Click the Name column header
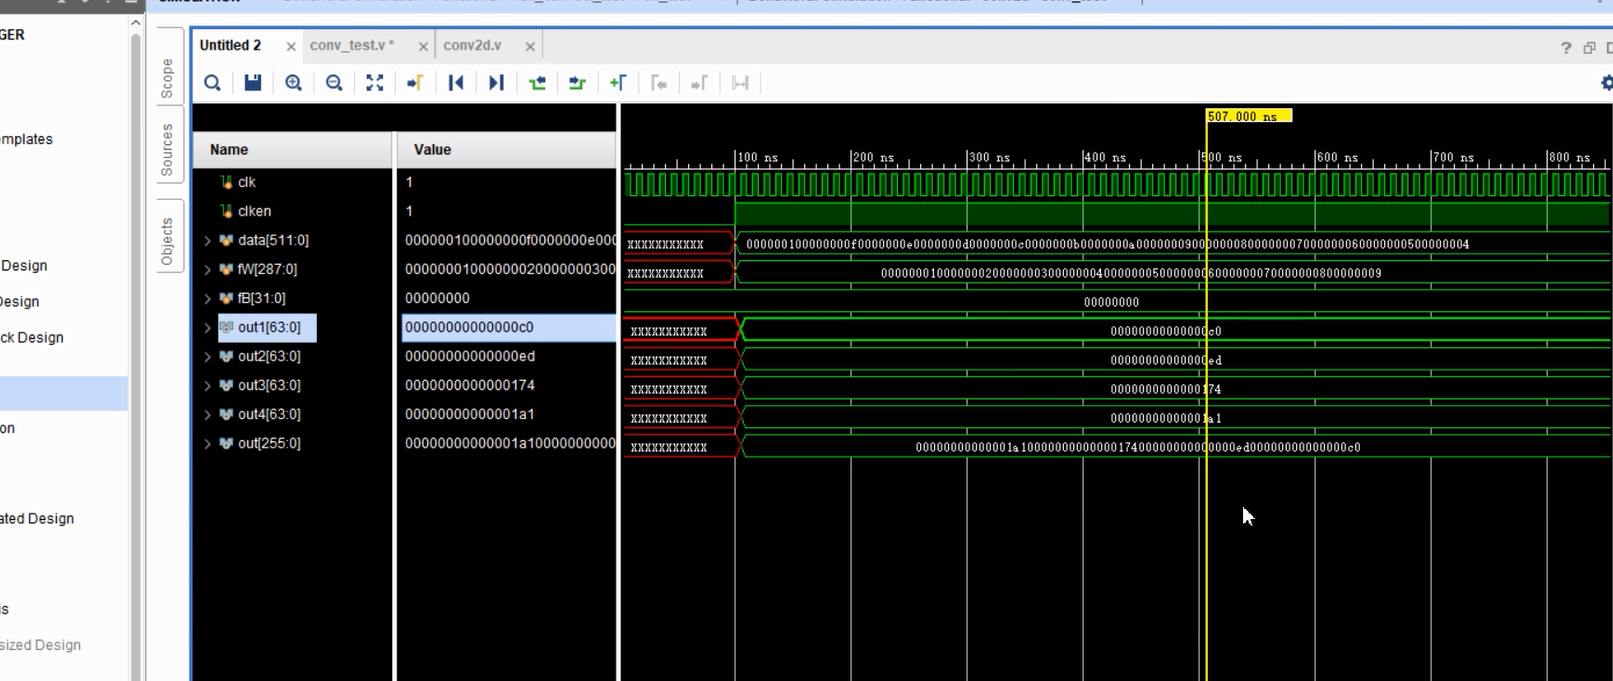Viewport: 1613px width, 681px height. pyautogui.click(x=292, y=150)
